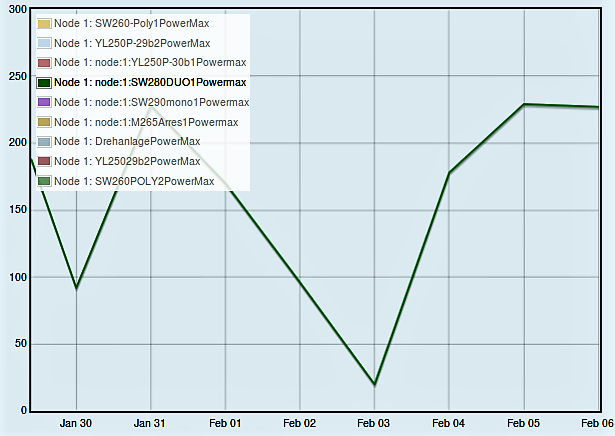The height and width of the screenshot is (436, 615).
Task: Click the YL250P-30b1Powermax red legend swatch
Action: point(44,63)
